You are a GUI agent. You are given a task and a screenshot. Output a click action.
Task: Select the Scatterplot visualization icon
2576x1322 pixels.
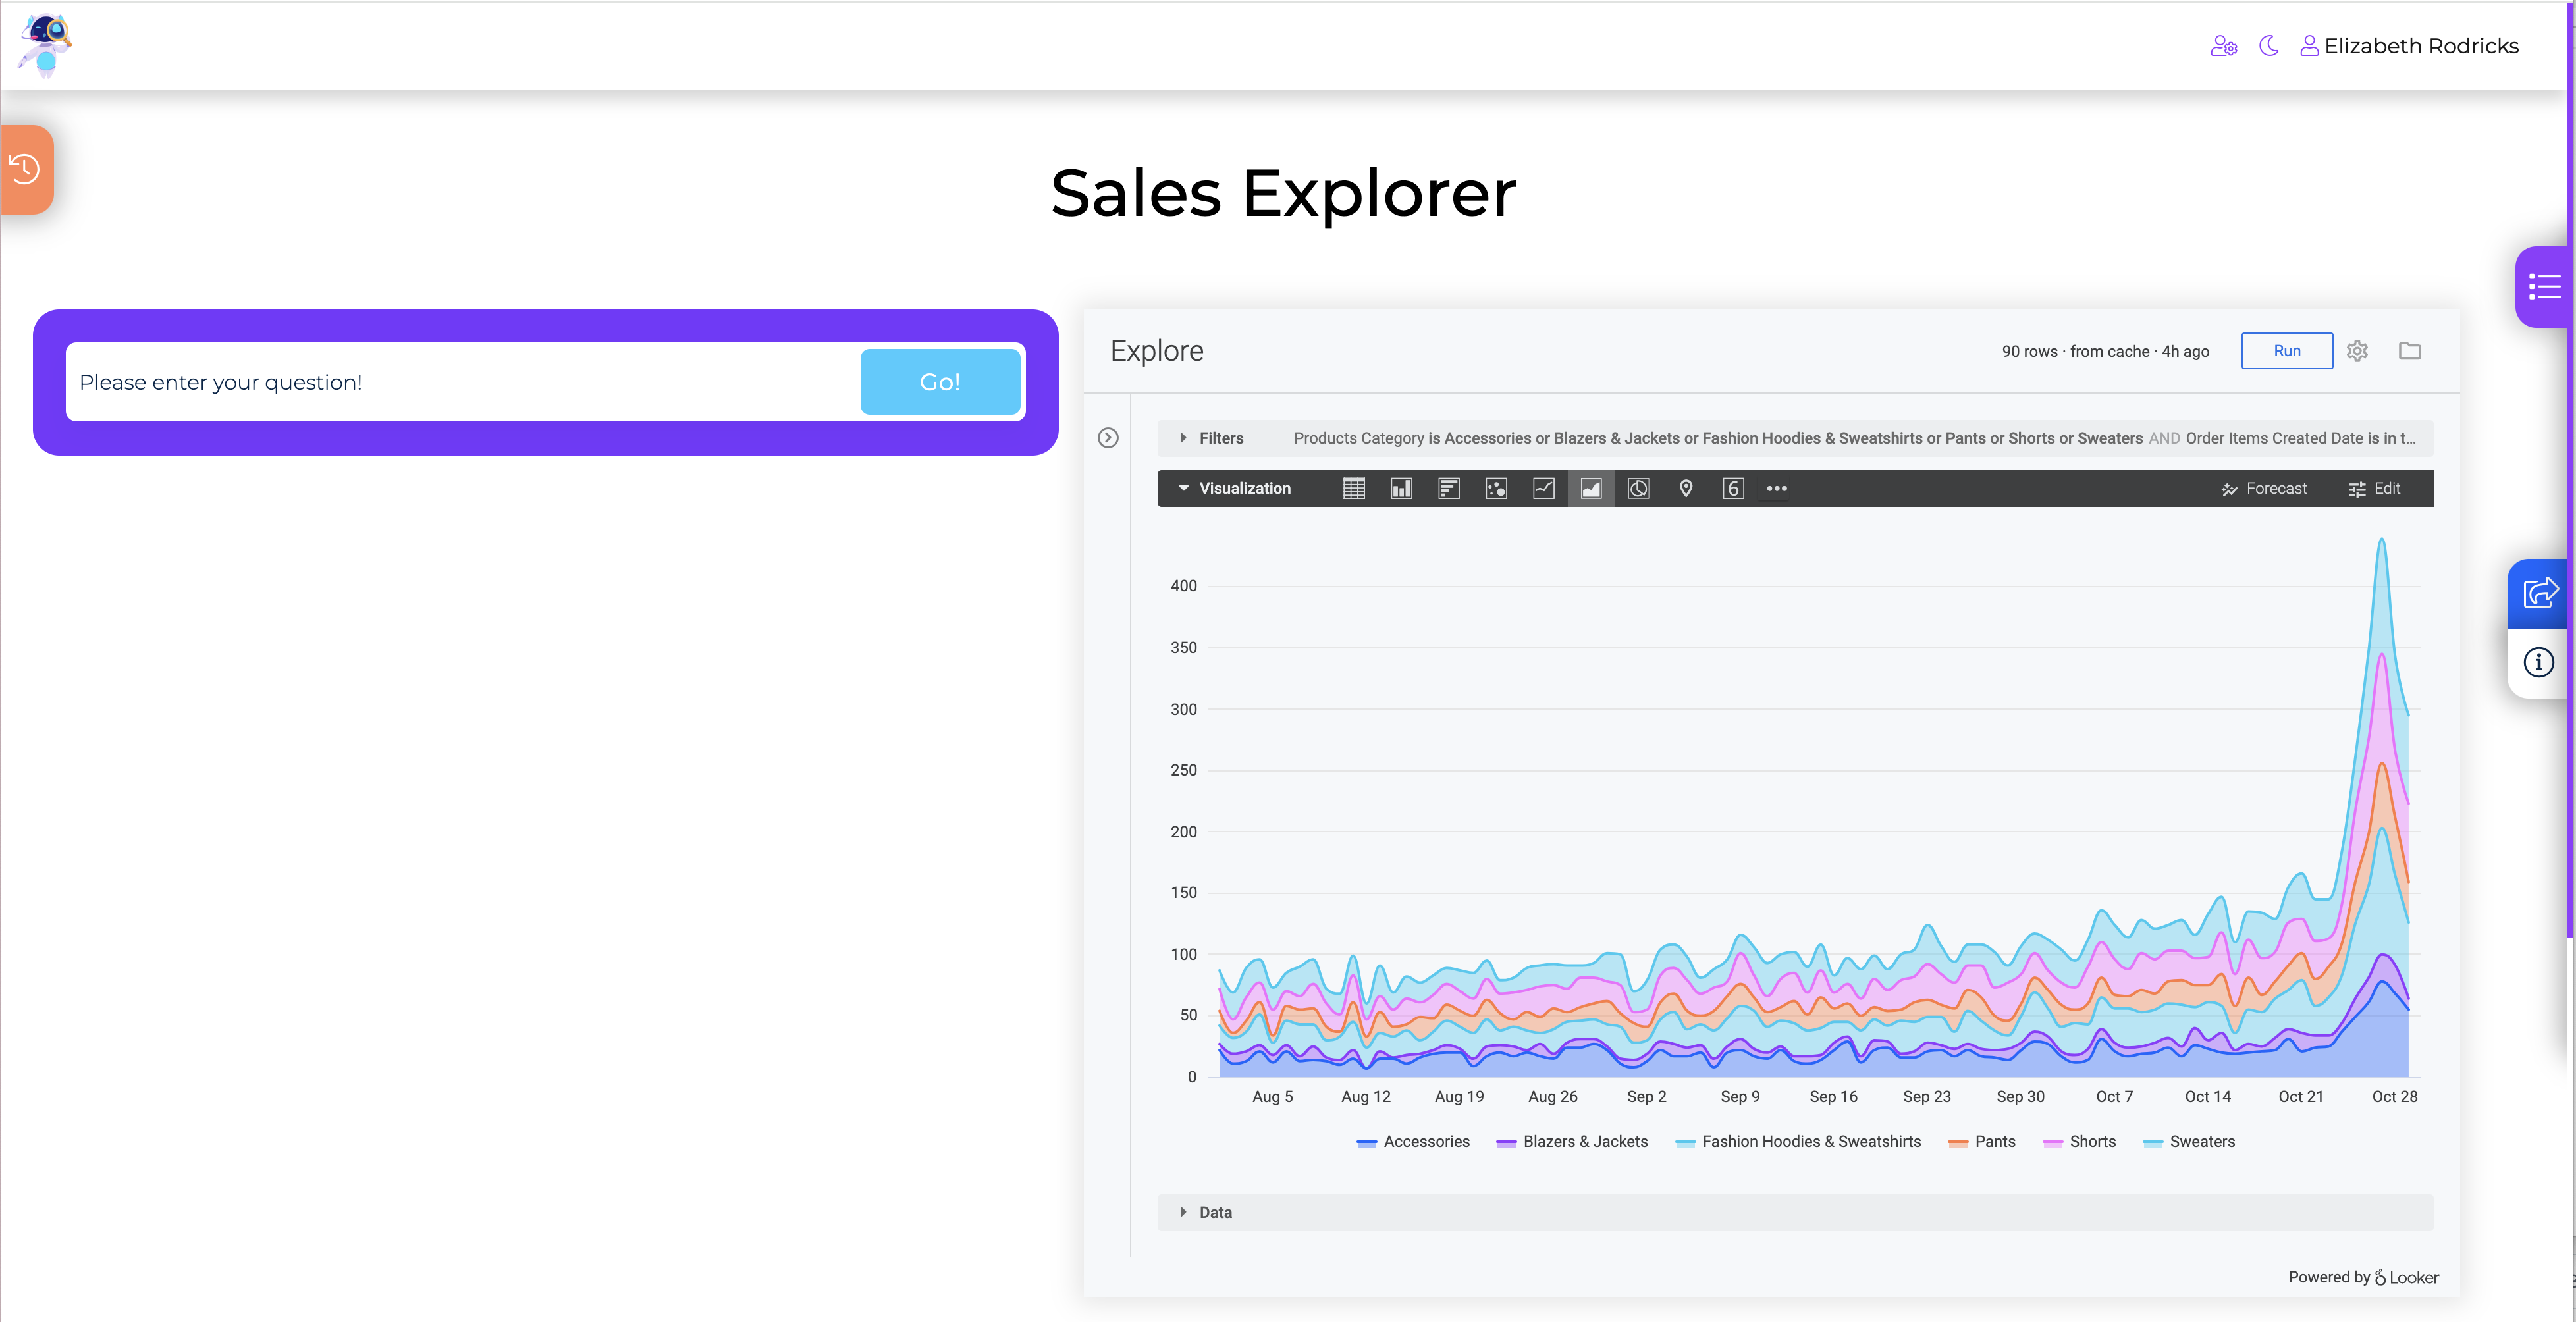[x=1496, y=488]
